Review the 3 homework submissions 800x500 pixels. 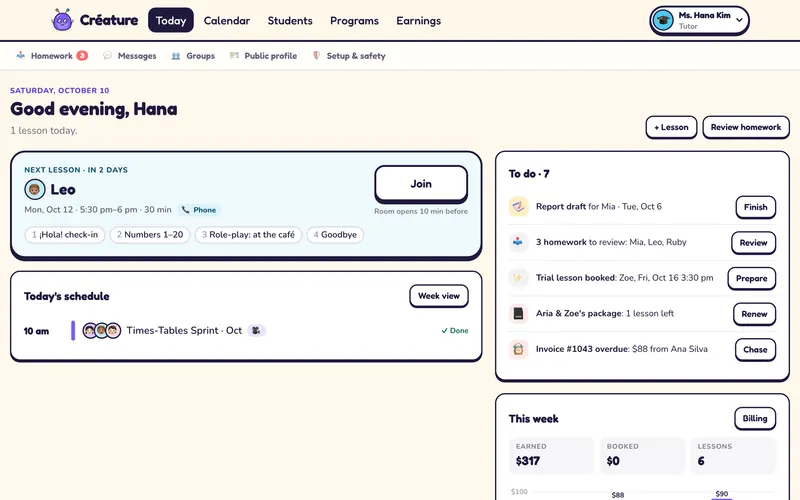click(x=754, y=243)
